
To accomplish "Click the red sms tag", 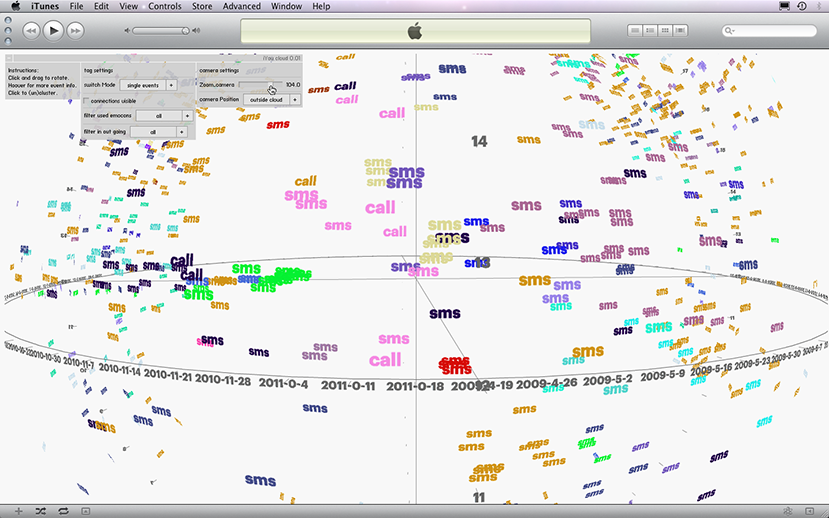I will (455, 364).
